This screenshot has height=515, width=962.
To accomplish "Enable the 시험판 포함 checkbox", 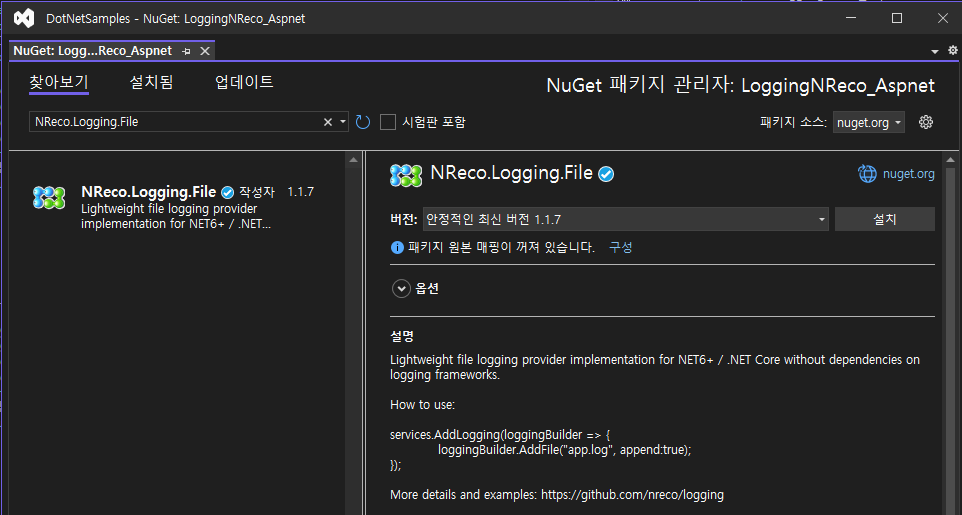I will (x=388, y=122).
